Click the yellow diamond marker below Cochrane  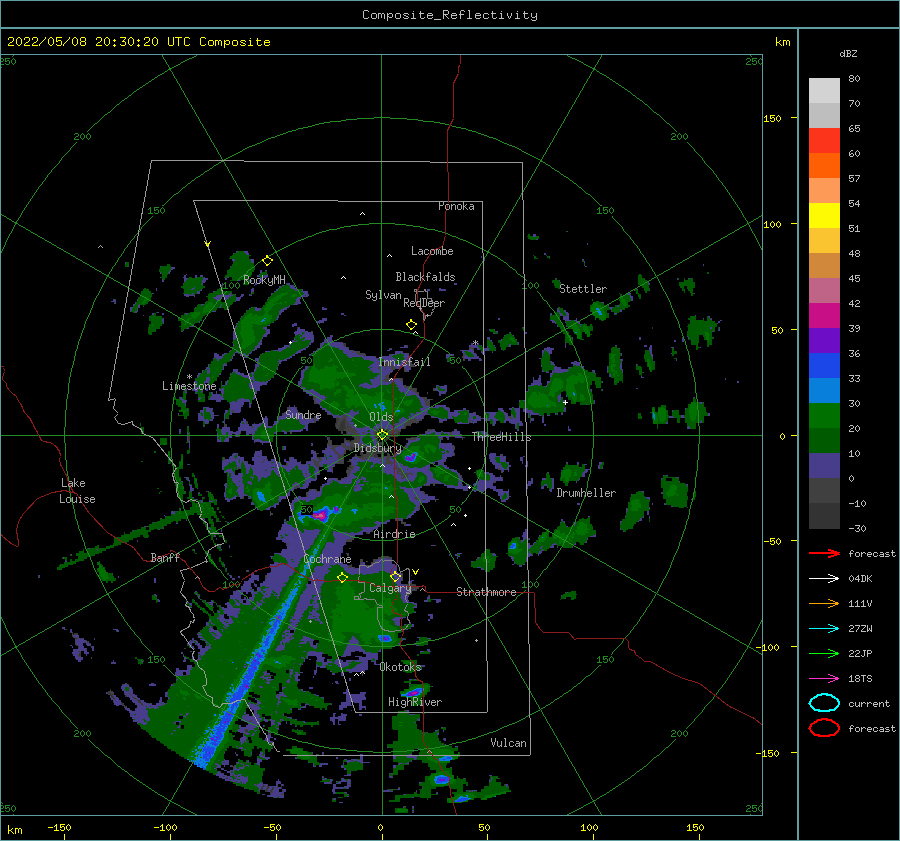(343, 577)
